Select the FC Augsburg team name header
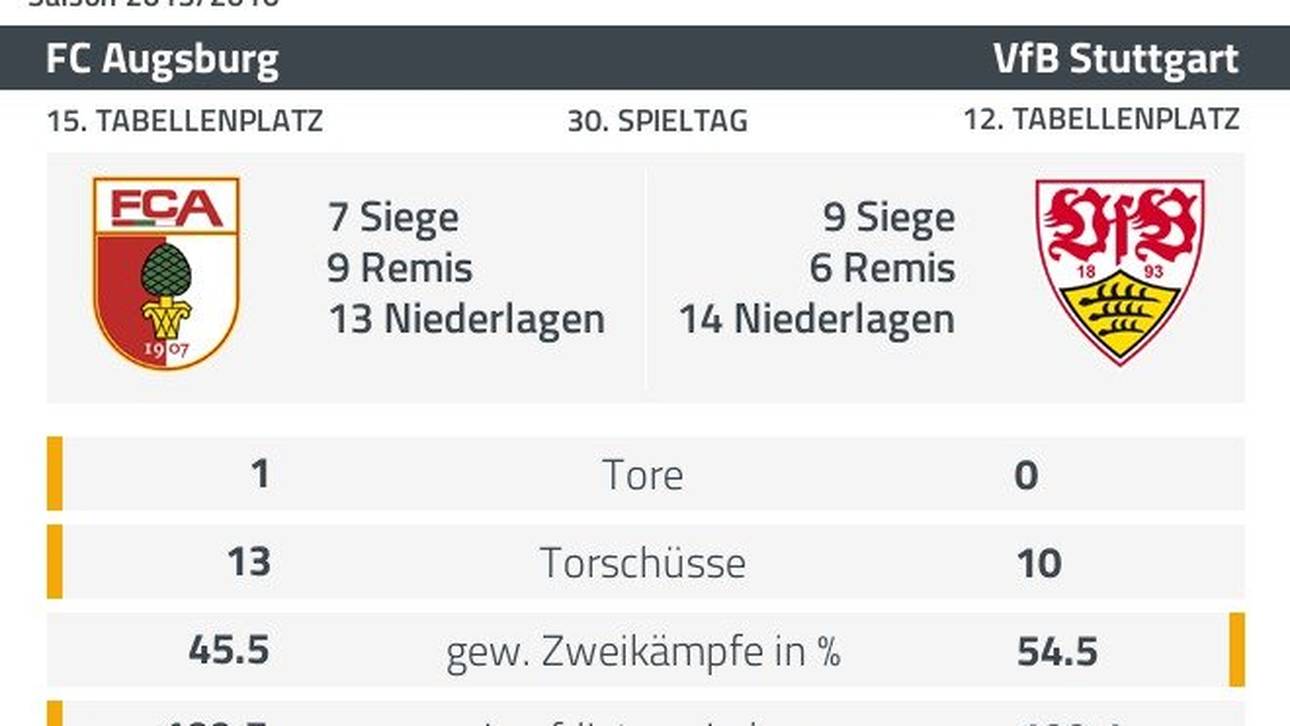The height and width of the screenshot is (726, 1290). [x=162, y=59]
